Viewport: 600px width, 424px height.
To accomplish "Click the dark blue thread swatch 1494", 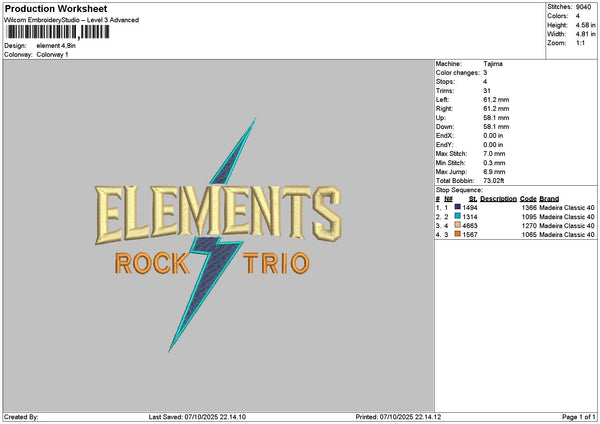I will [x=457, y=207].
